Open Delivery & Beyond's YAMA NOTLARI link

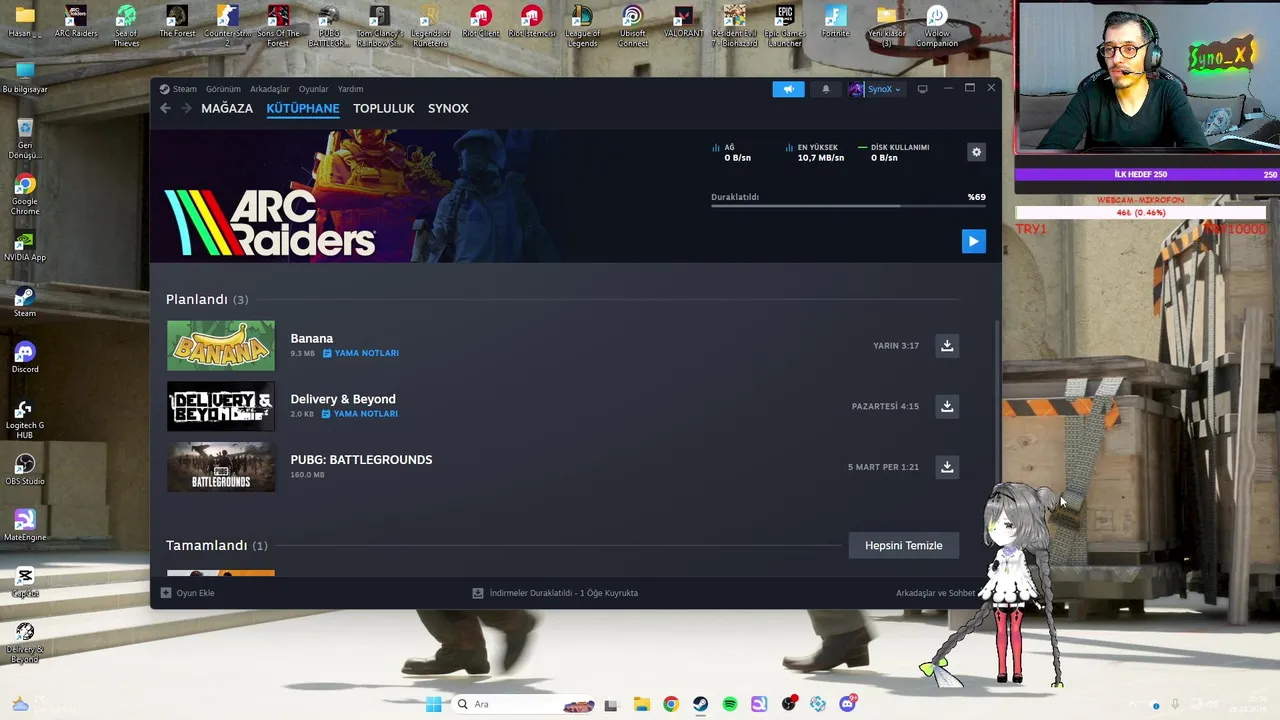click(360, 414)
